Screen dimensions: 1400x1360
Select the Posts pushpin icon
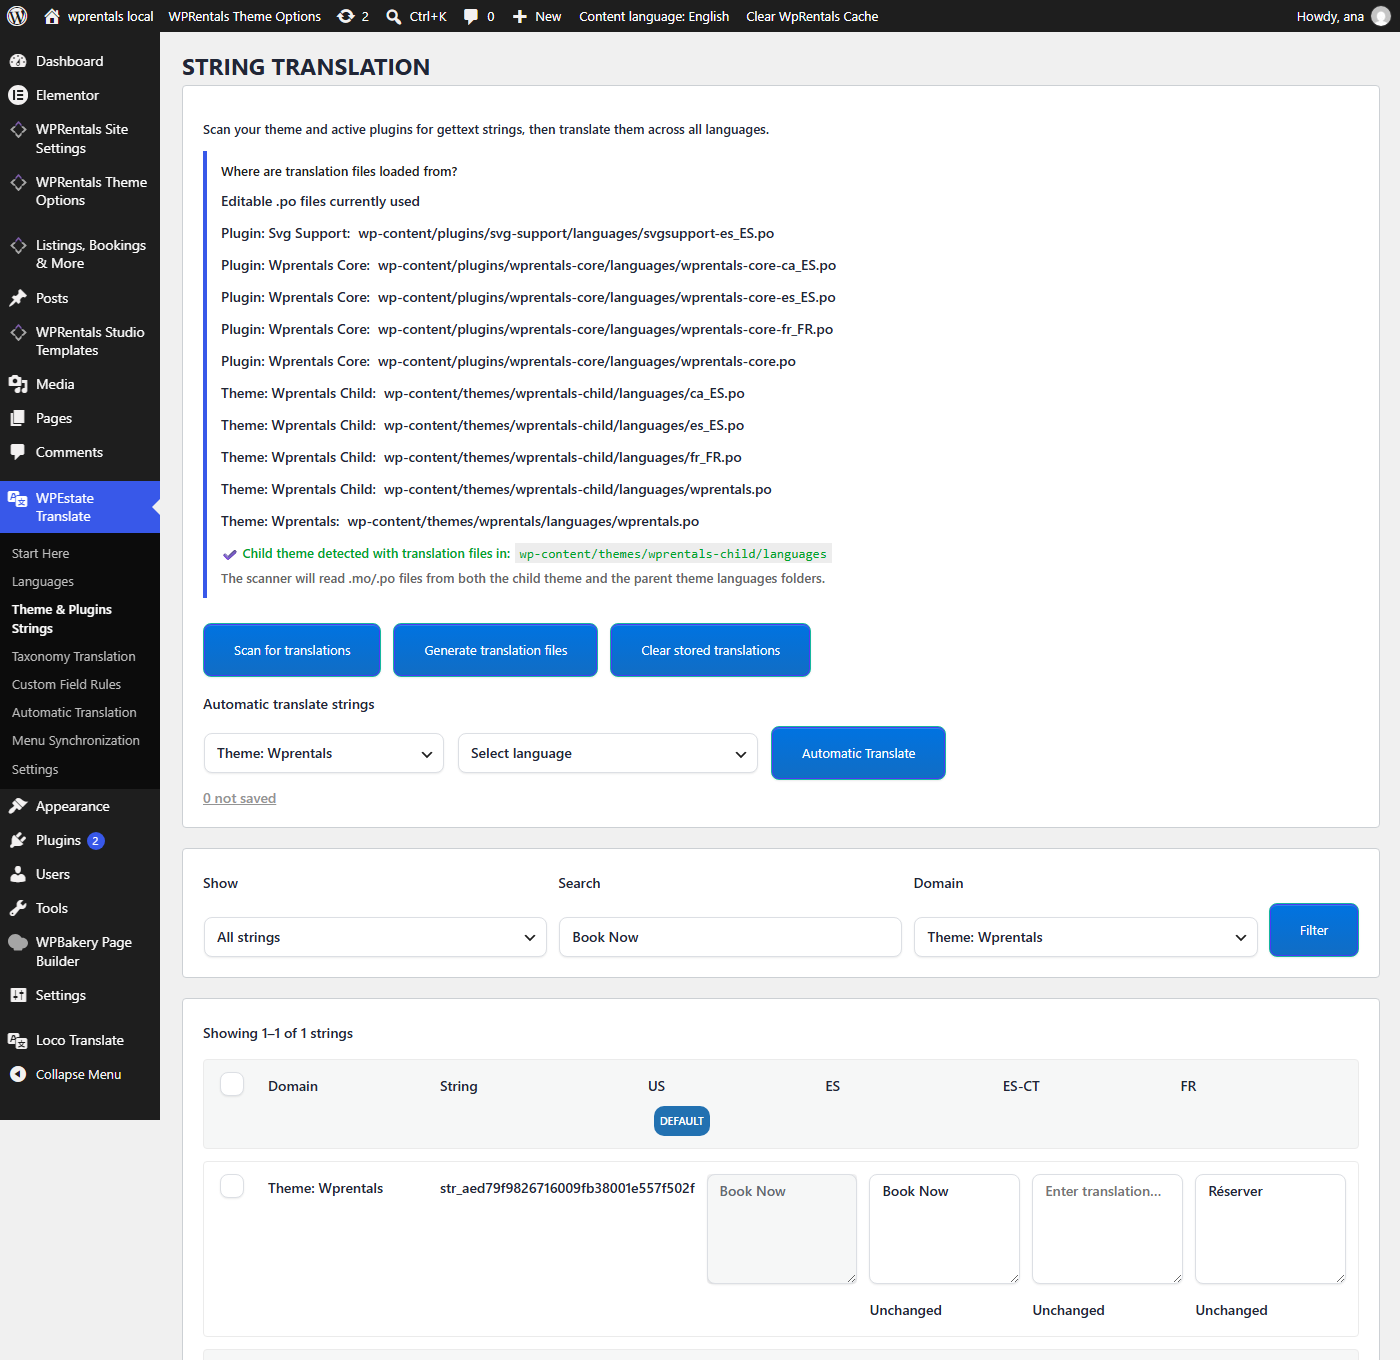tap(18, 298)
